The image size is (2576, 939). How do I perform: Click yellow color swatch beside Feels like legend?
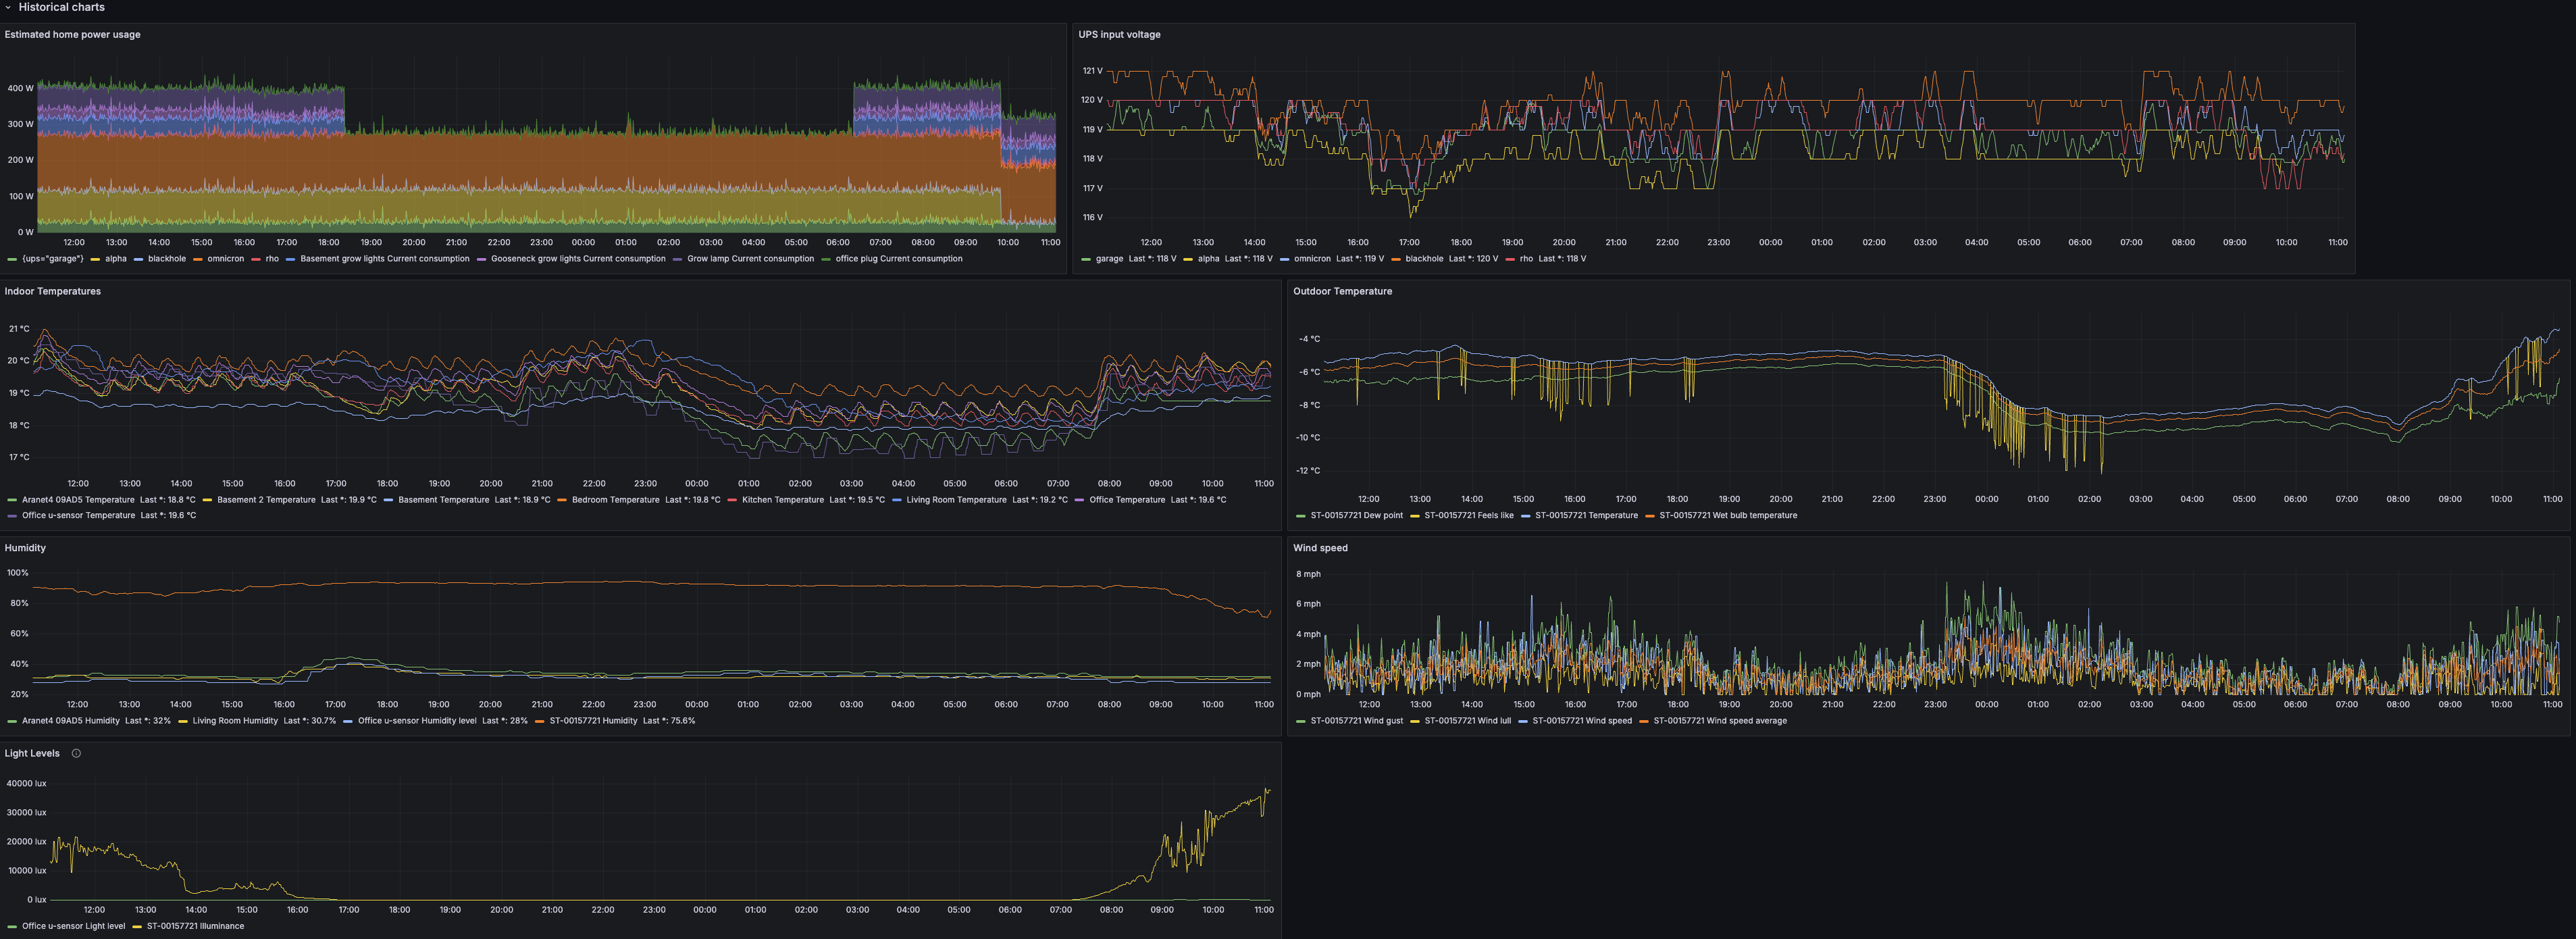tap(1414, 517)
